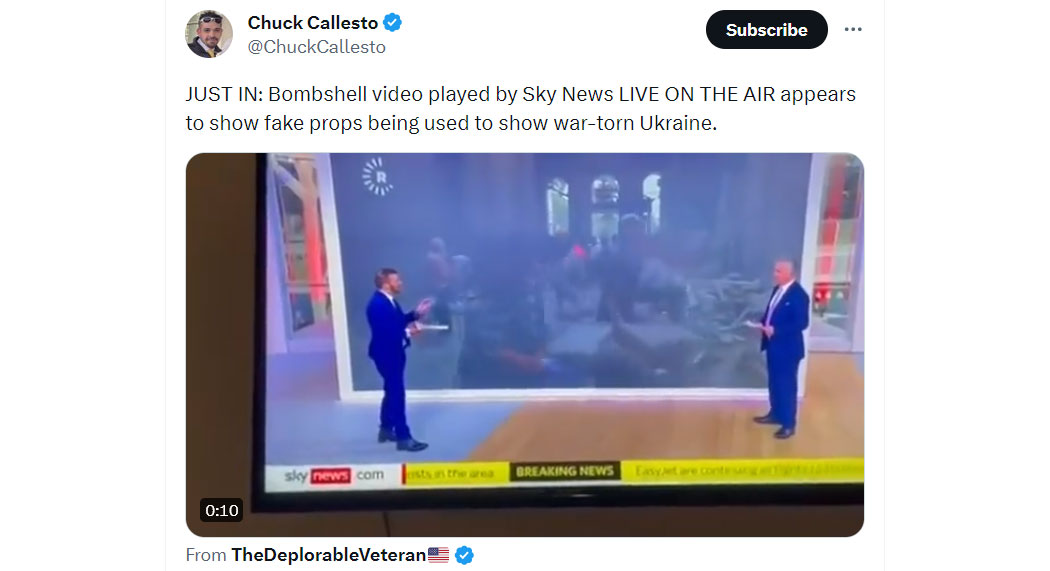
Task: Click the blue verified badge beside Chuck Callesto
Action: pyautogui.click(x=392, y=23)
